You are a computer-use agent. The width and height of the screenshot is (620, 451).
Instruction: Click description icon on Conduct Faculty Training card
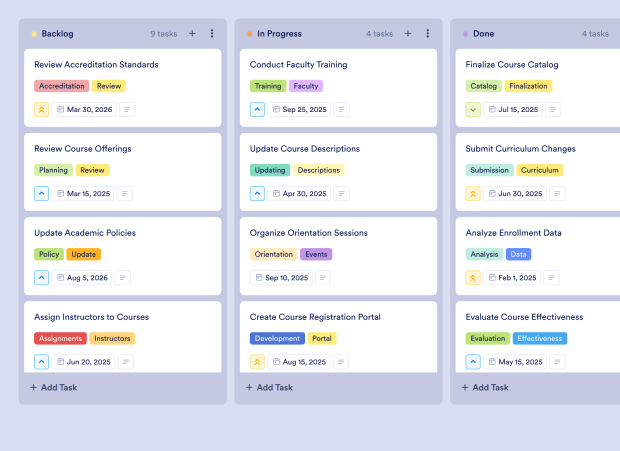(x=342, y=109)
